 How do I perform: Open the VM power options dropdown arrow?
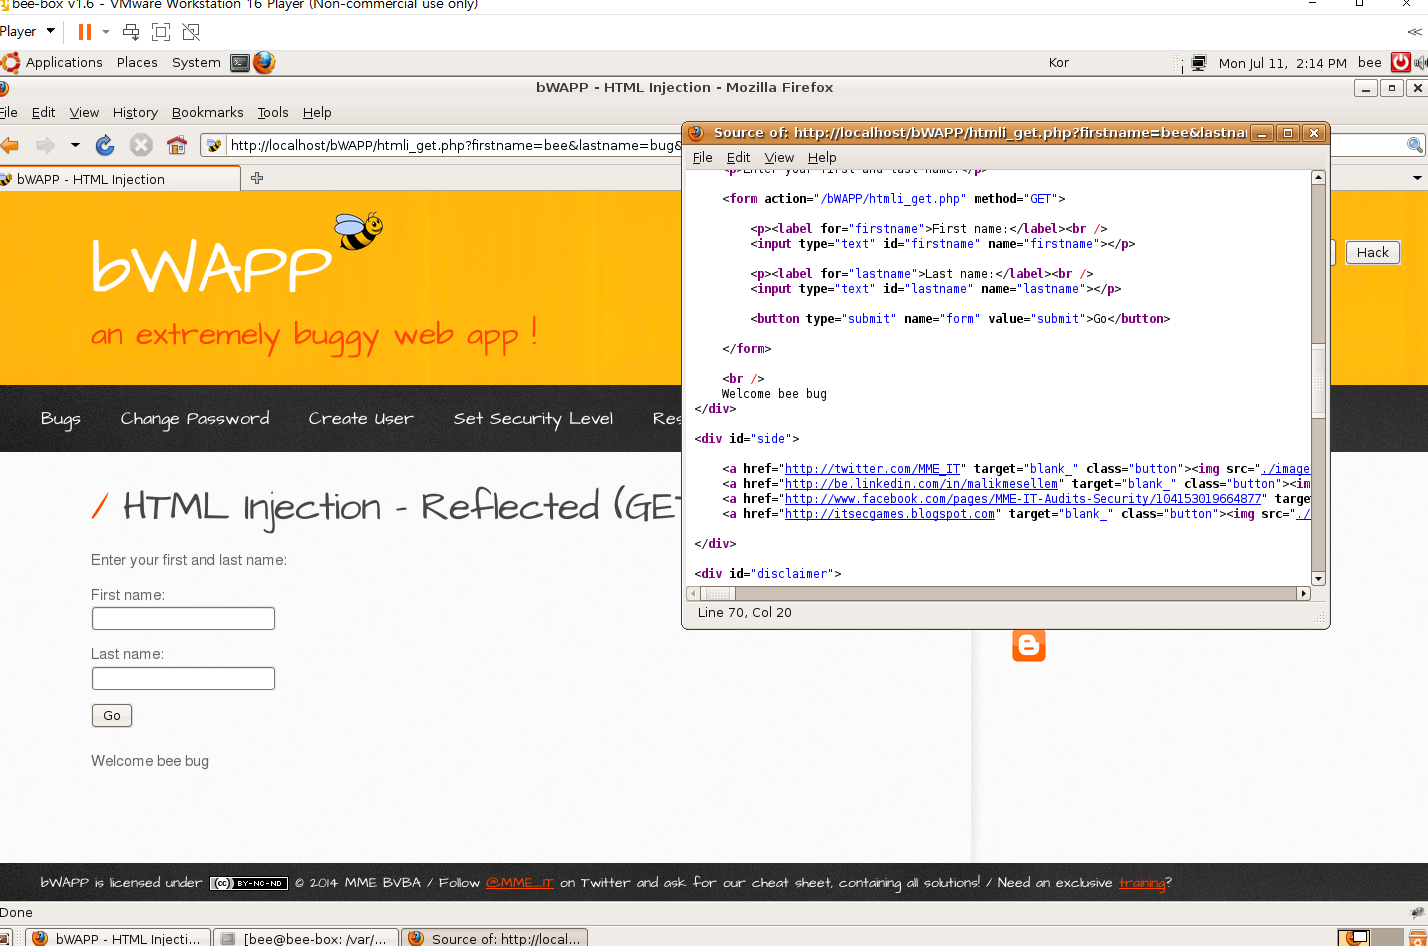[x=106, y=32]
